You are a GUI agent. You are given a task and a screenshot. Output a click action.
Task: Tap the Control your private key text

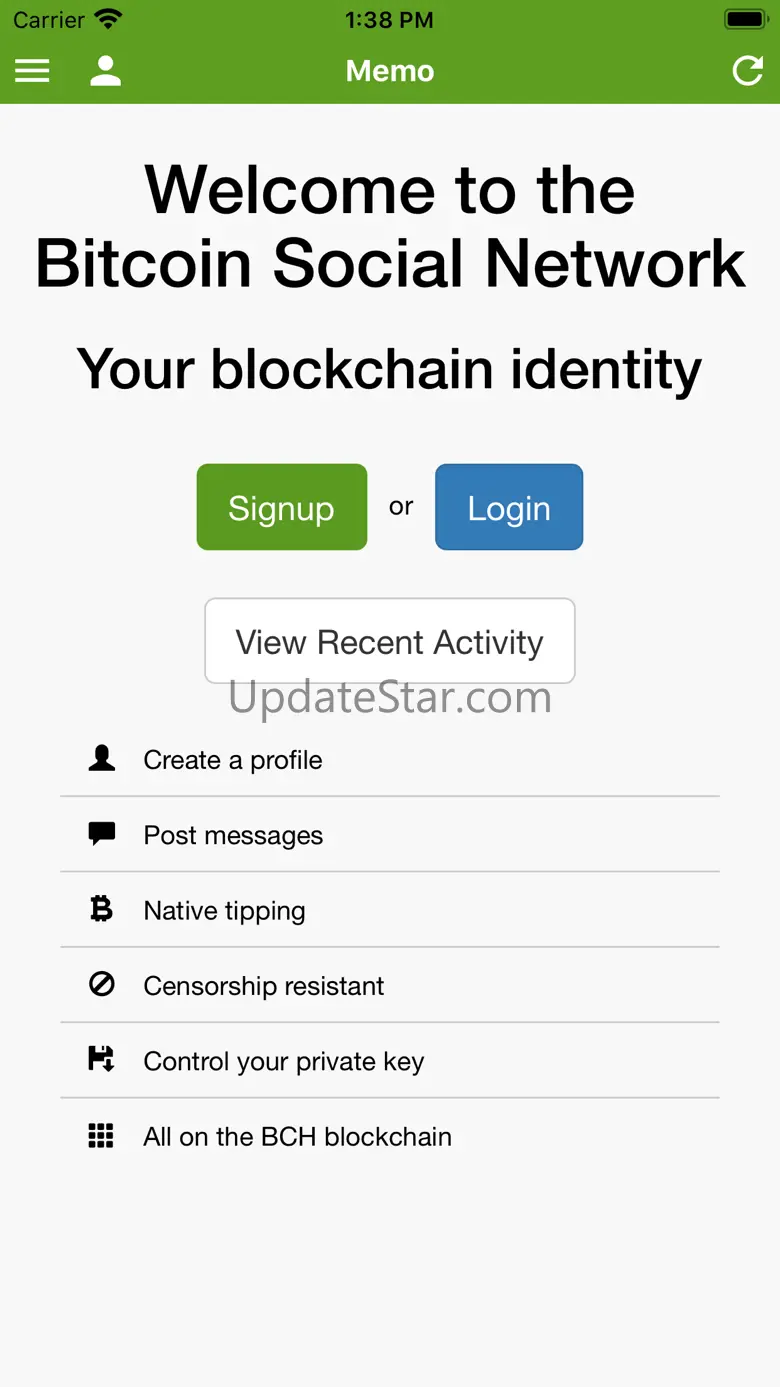click(x=284, y=1061)
